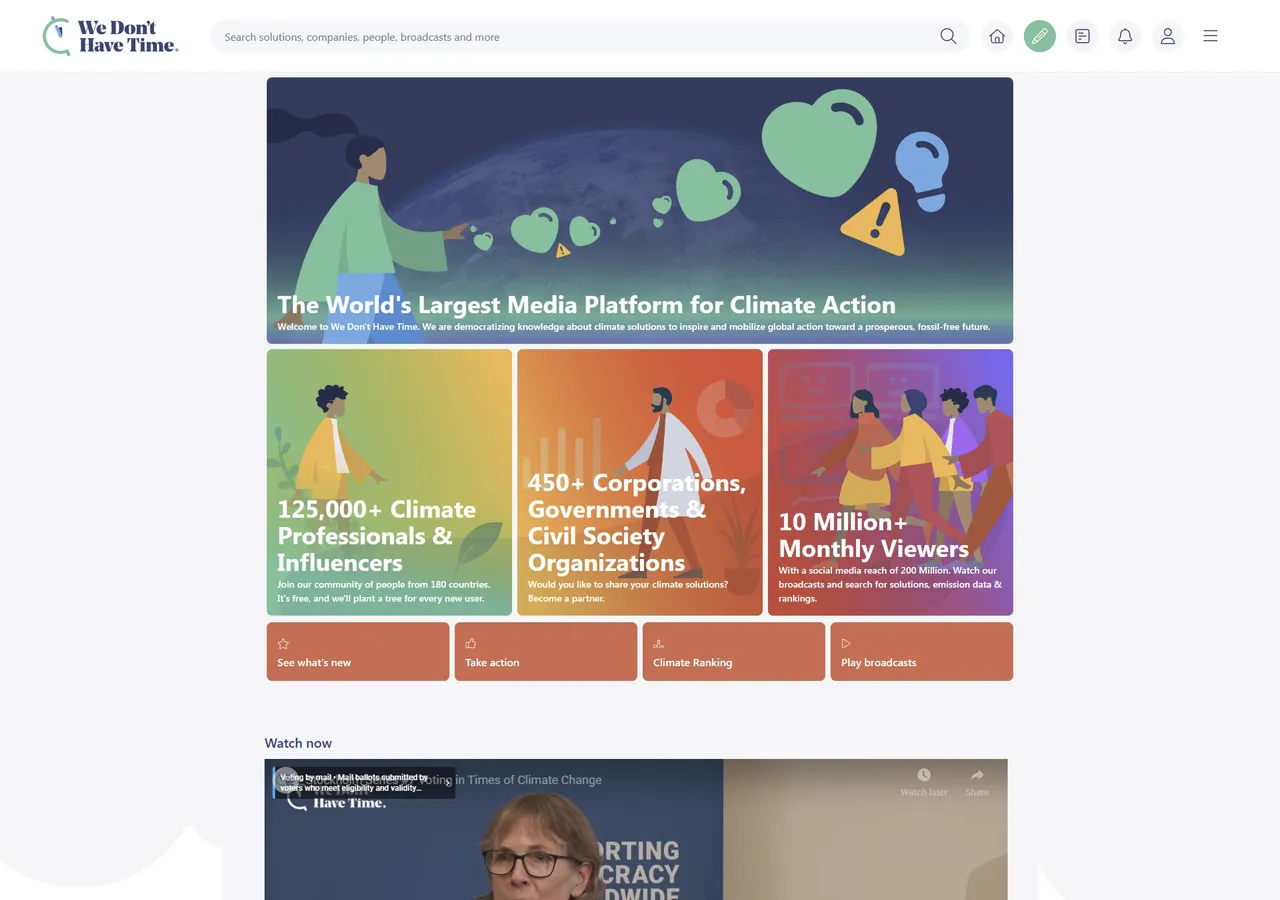Open the 10 Million+ Monthly Viewers card

(x=890, y=482)
